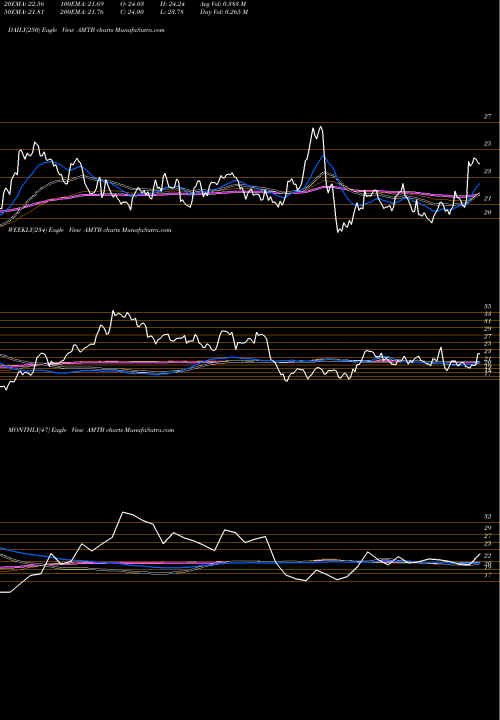The width and height of the screenshot is (500, 720).
Task: Click the 25 price label on weekly chart
Action: tap(488, 343)
